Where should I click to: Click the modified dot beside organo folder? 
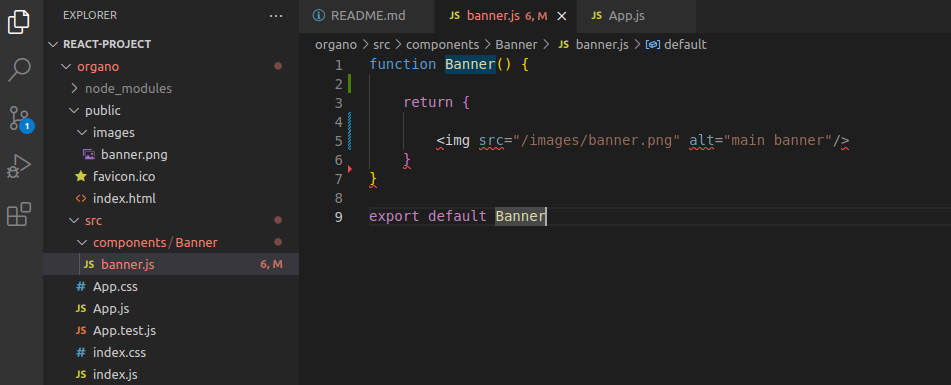tap(278, 67)
